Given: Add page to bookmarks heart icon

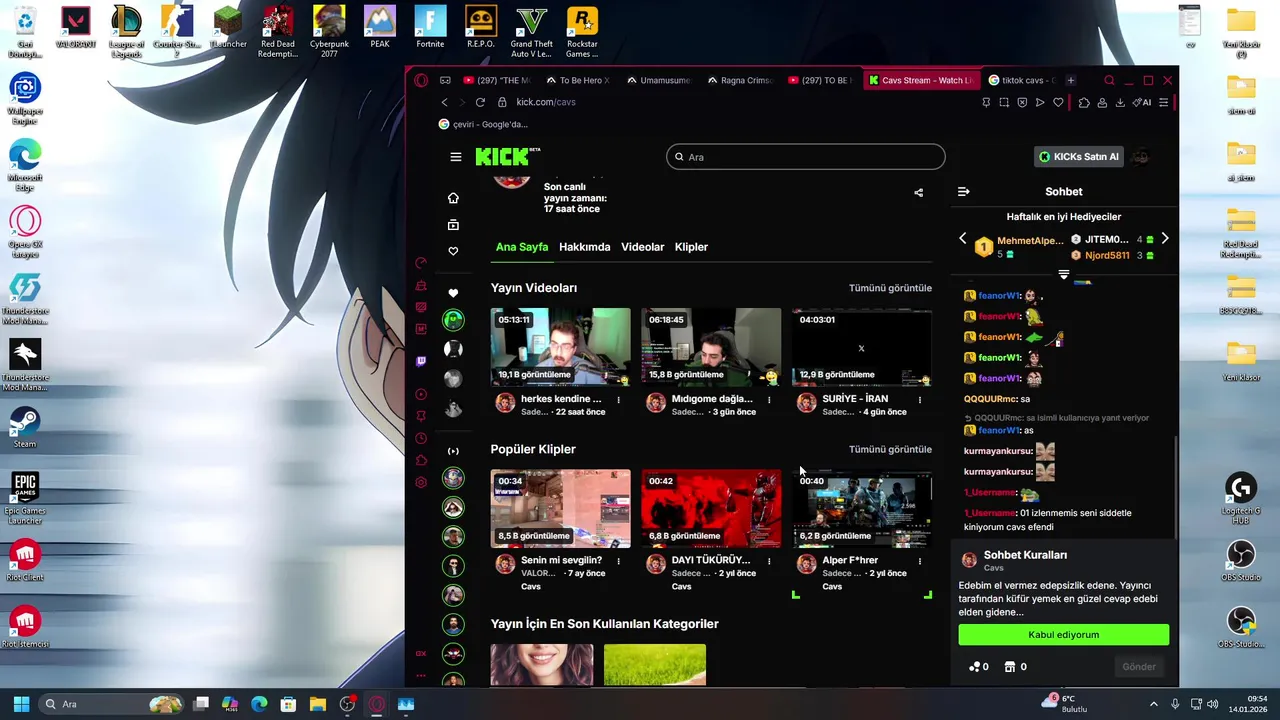Looking at the screenshot, I should coord(1058,102).
